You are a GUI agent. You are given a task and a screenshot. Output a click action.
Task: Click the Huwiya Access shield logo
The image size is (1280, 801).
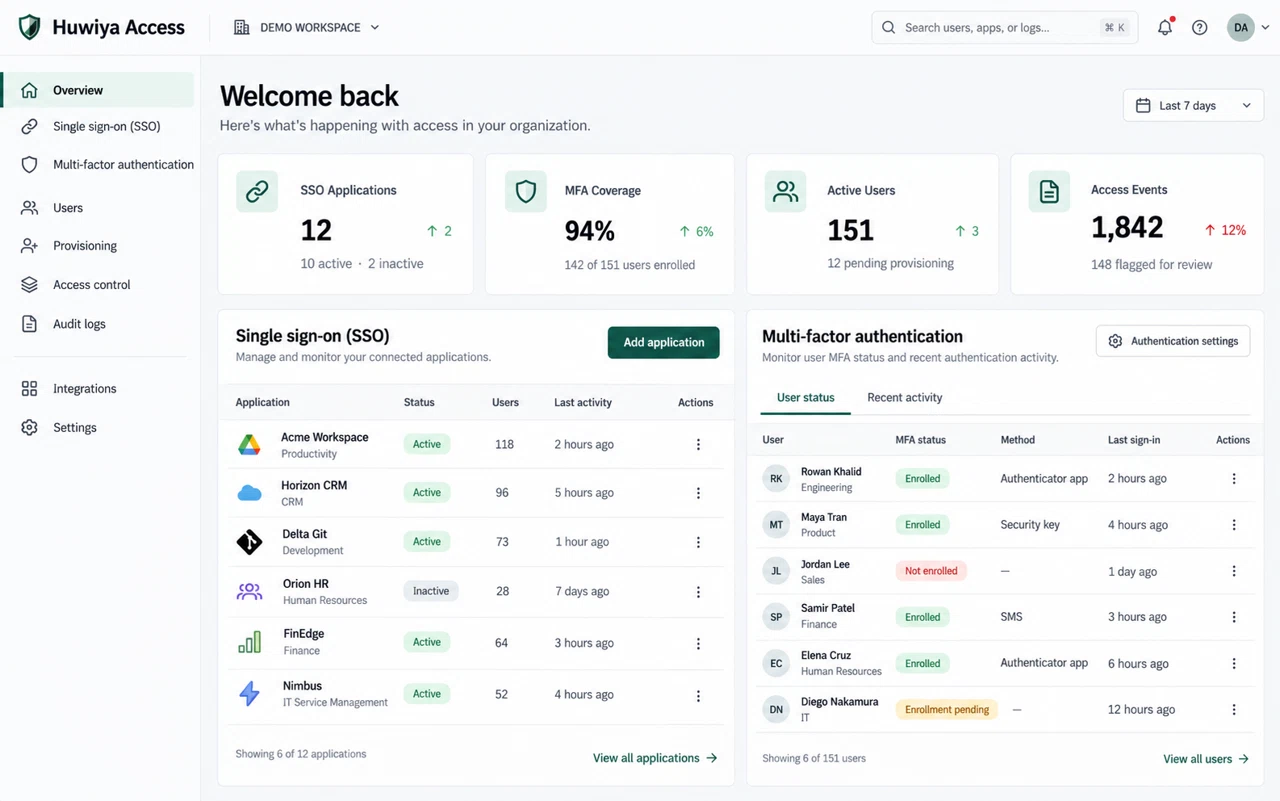pos(30,27)
